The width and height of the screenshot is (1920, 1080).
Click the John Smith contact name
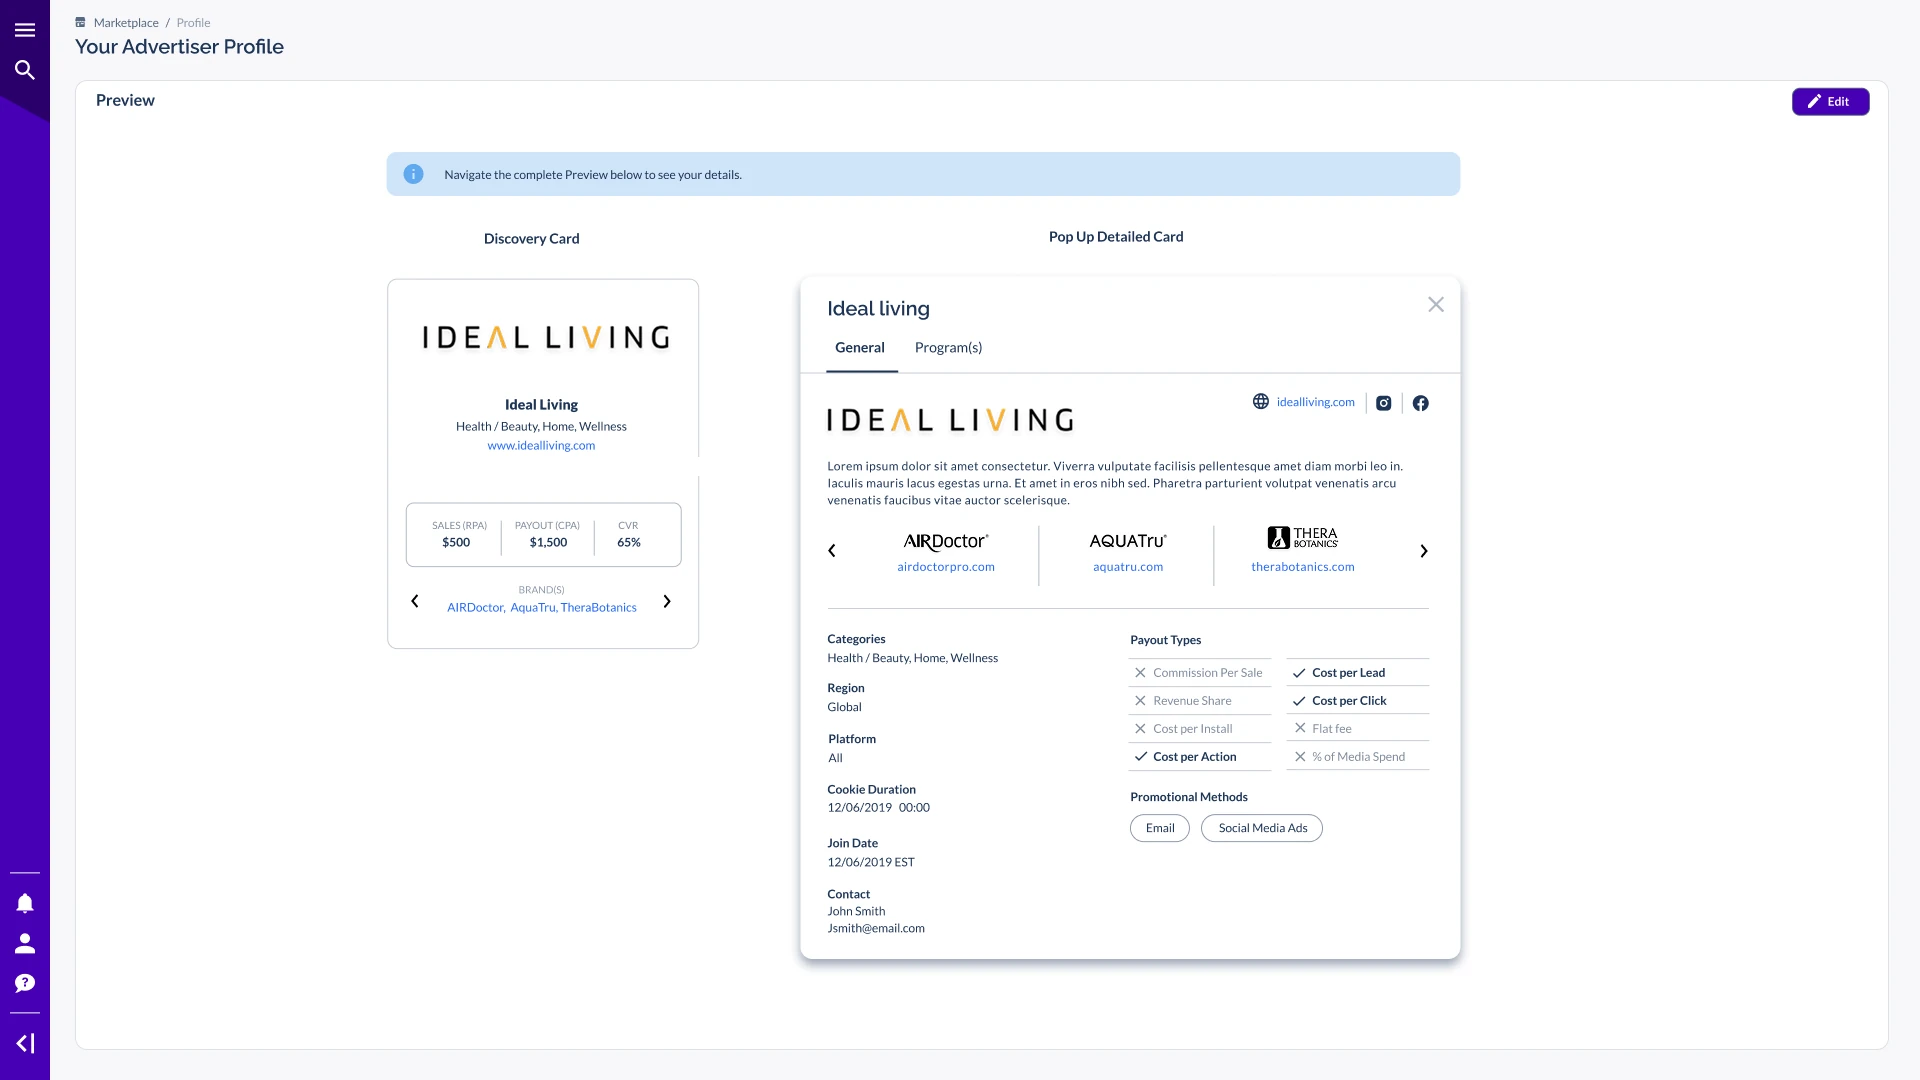click(x=856, y=912)
